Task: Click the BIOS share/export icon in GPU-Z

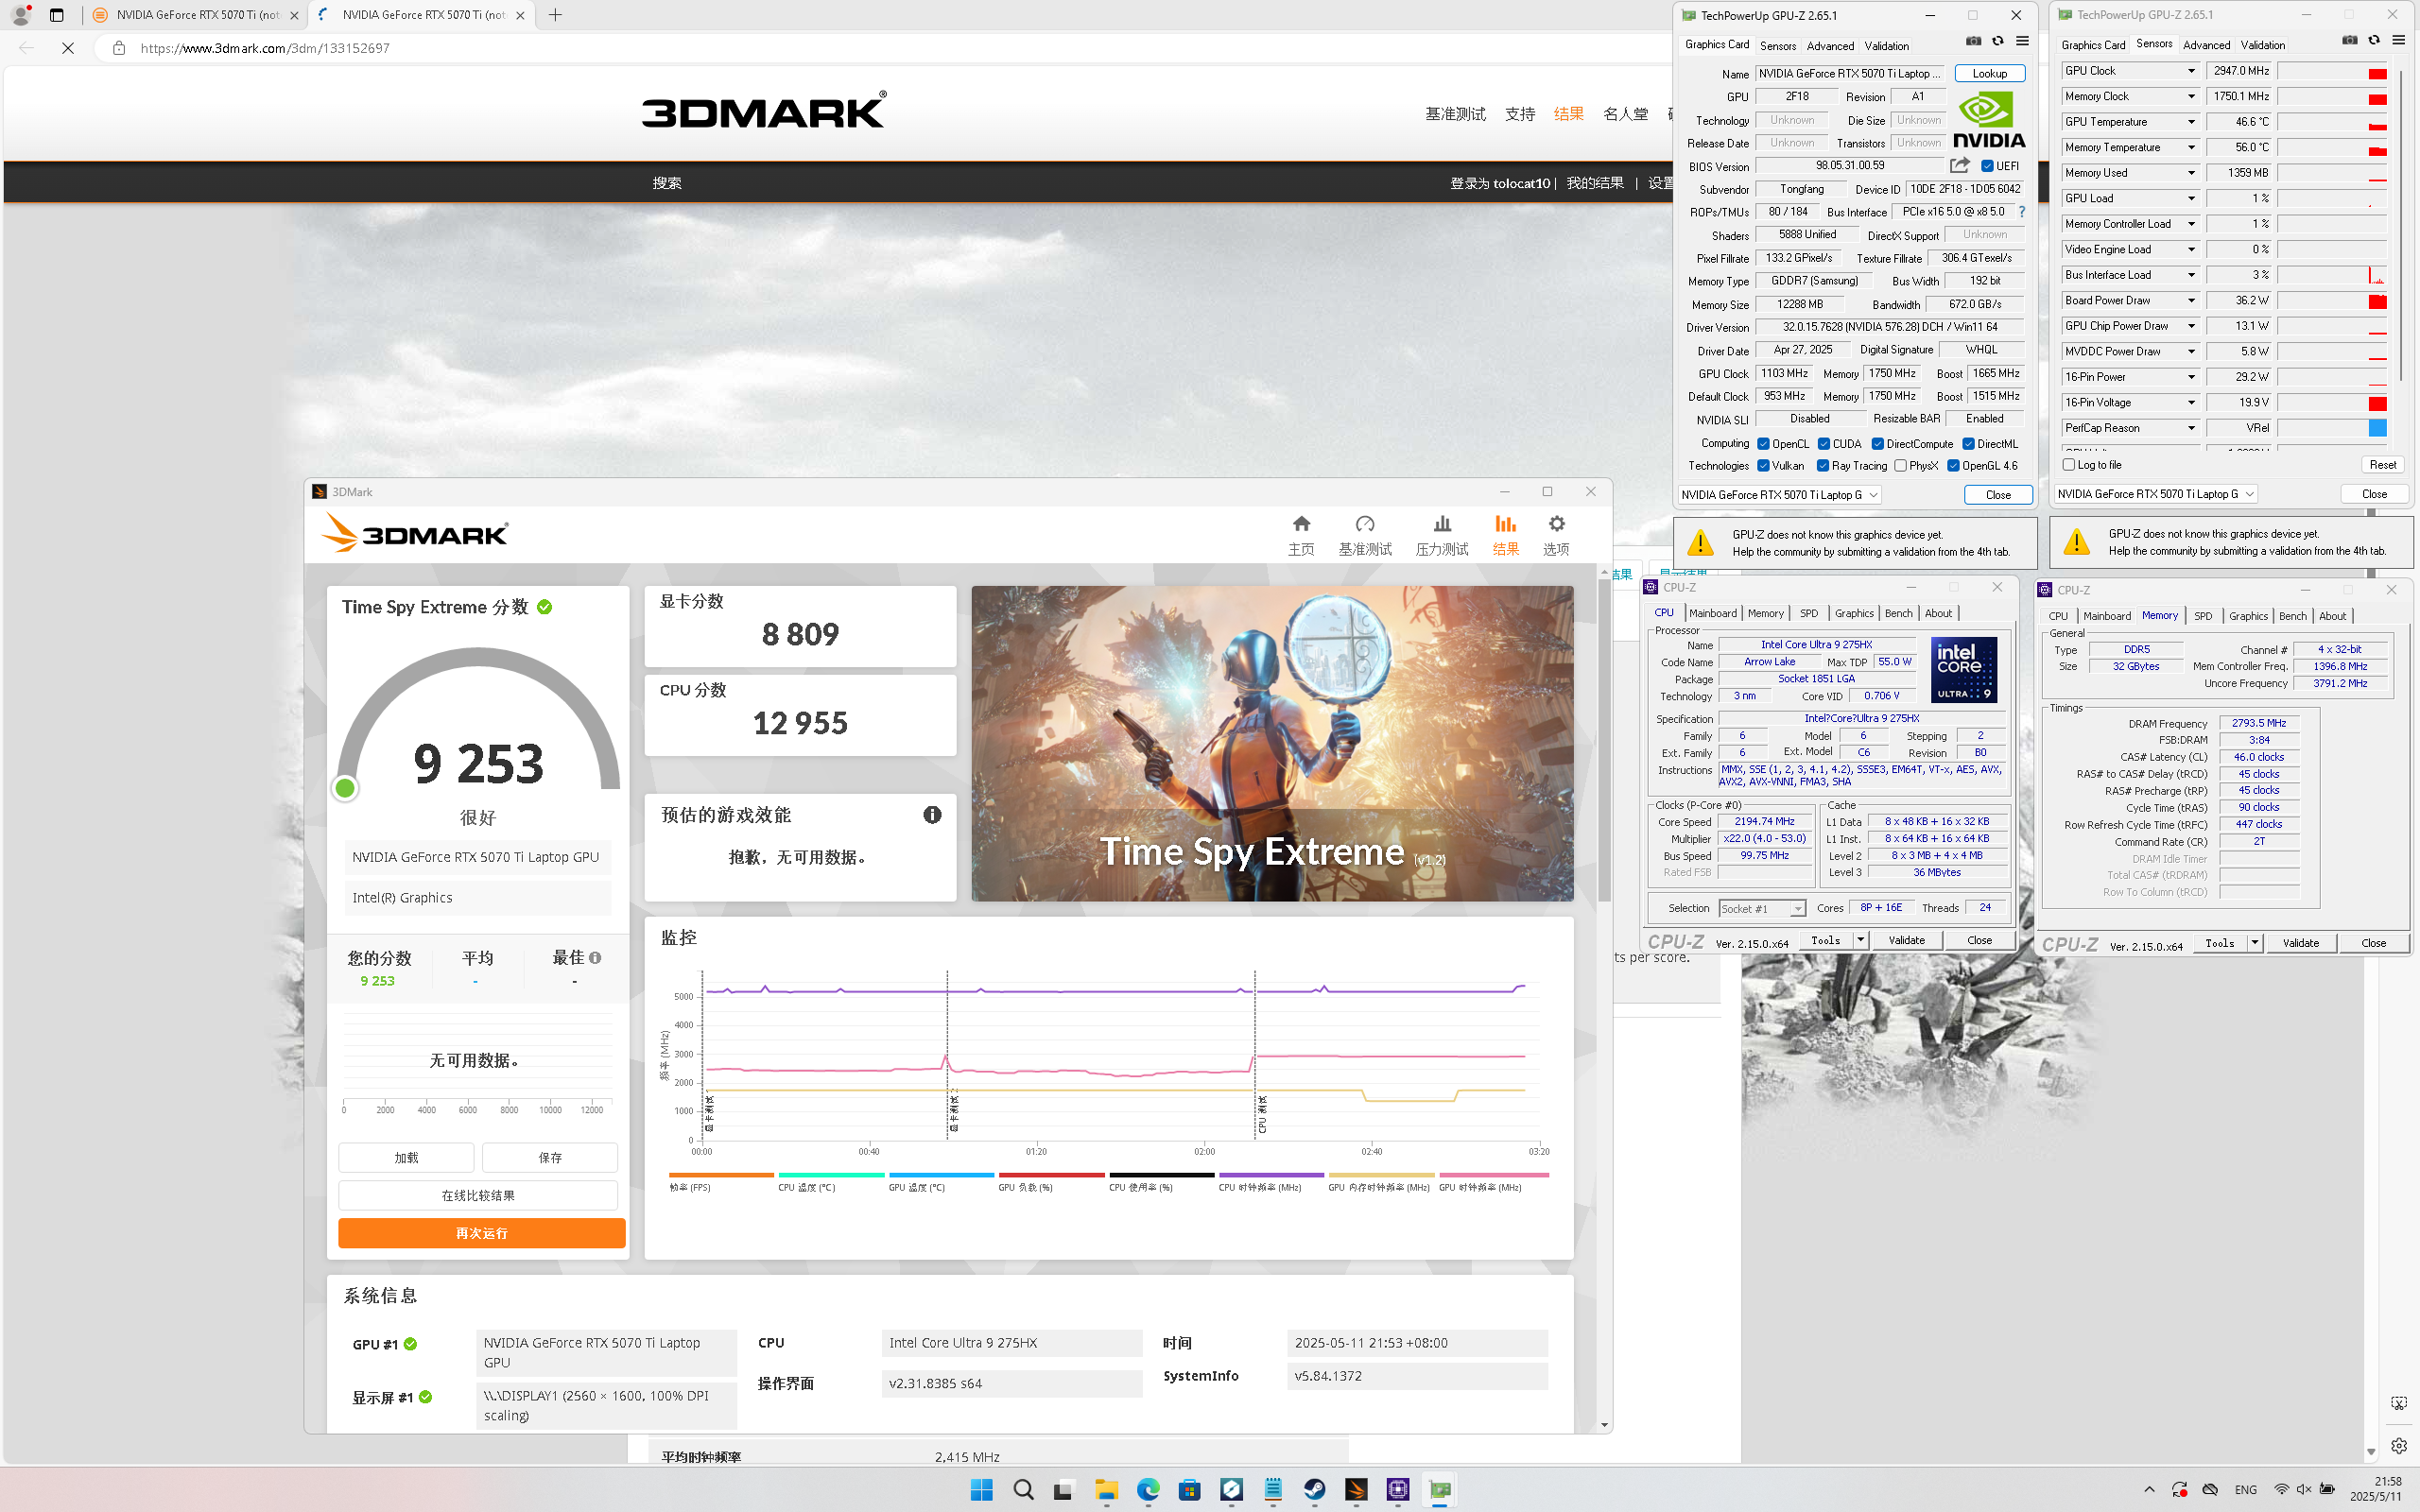Action: pos(1960,166)
